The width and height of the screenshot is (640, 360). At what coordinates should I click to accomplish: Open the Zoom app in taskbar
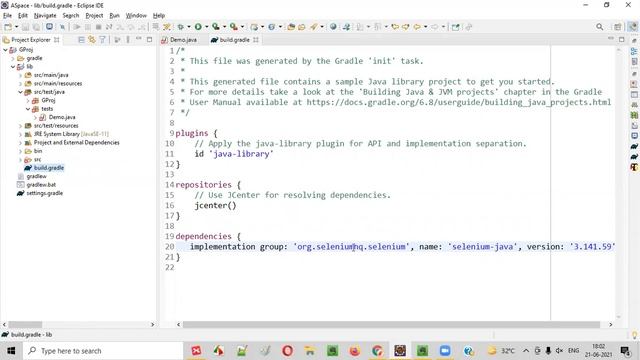click(x=444, y=351)
